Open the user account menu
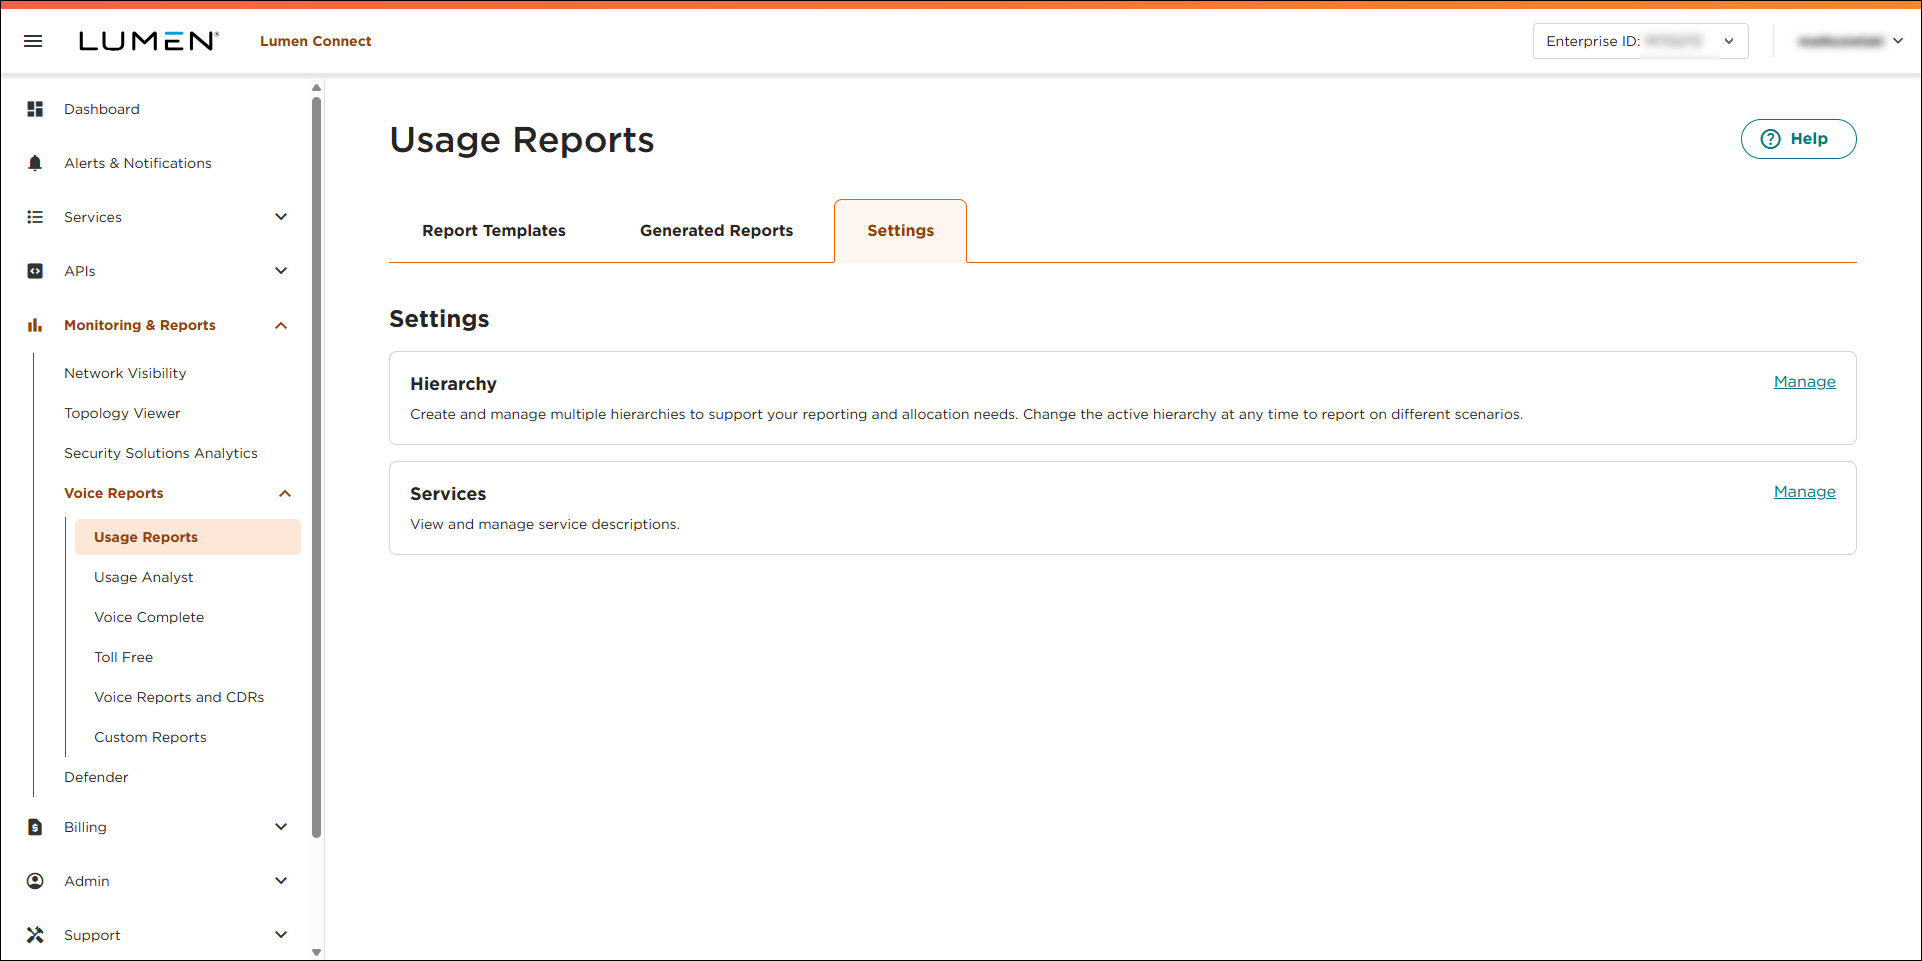This screenshot has width=1922, height=961. [x=1850, y=41]
